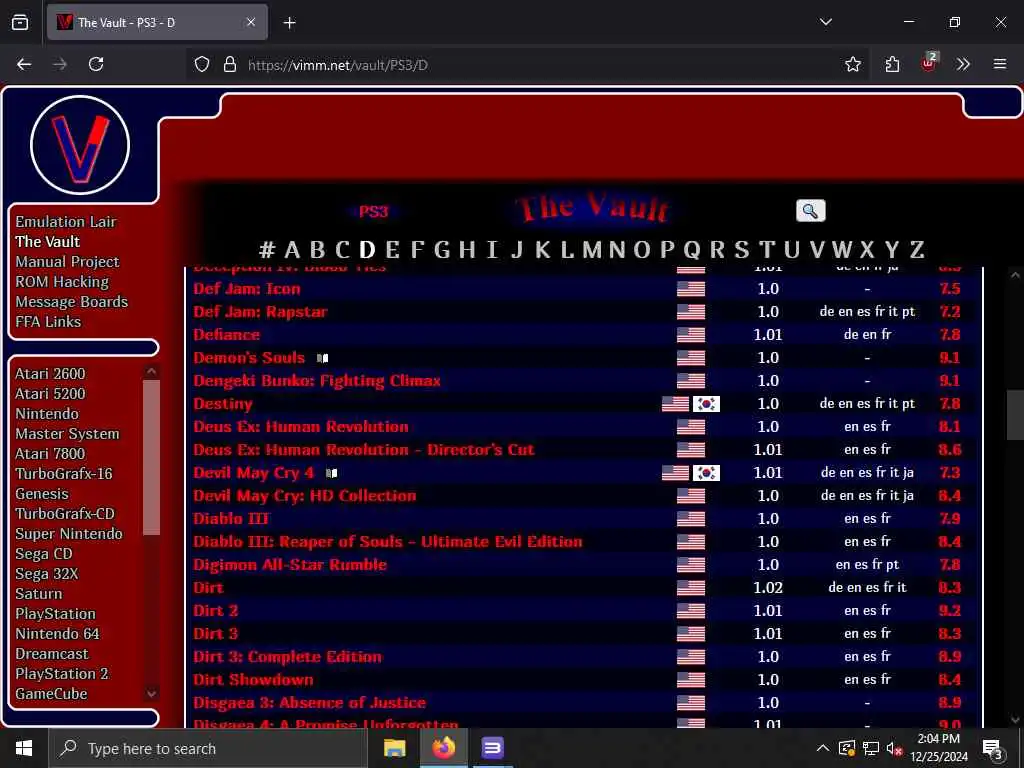Open Firefox View icon in tab bar

(20, 22)
